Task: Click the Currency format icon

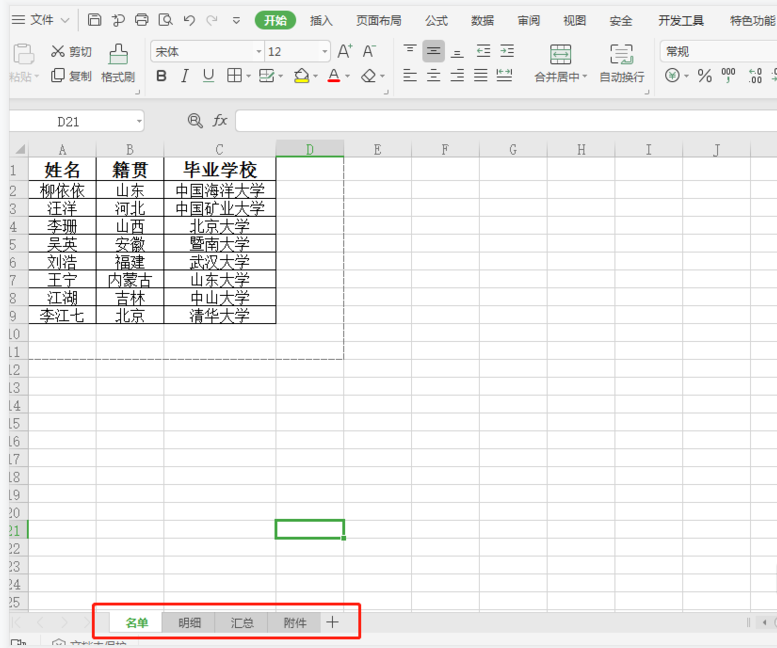Action: [672, 75]
